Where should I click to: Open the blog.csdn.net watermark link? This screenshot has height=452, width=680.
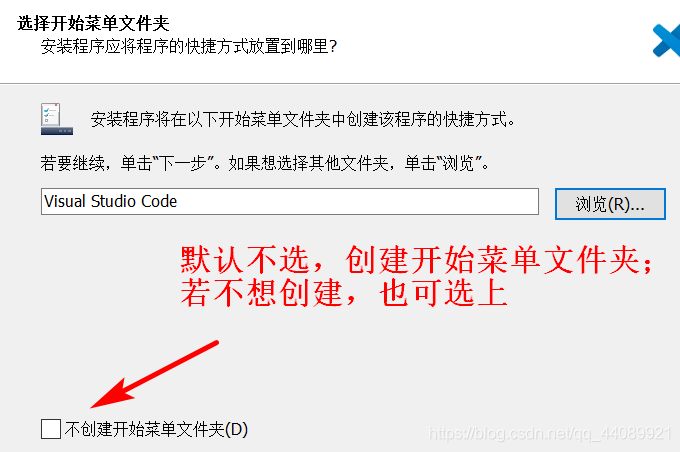pos(550,433)
